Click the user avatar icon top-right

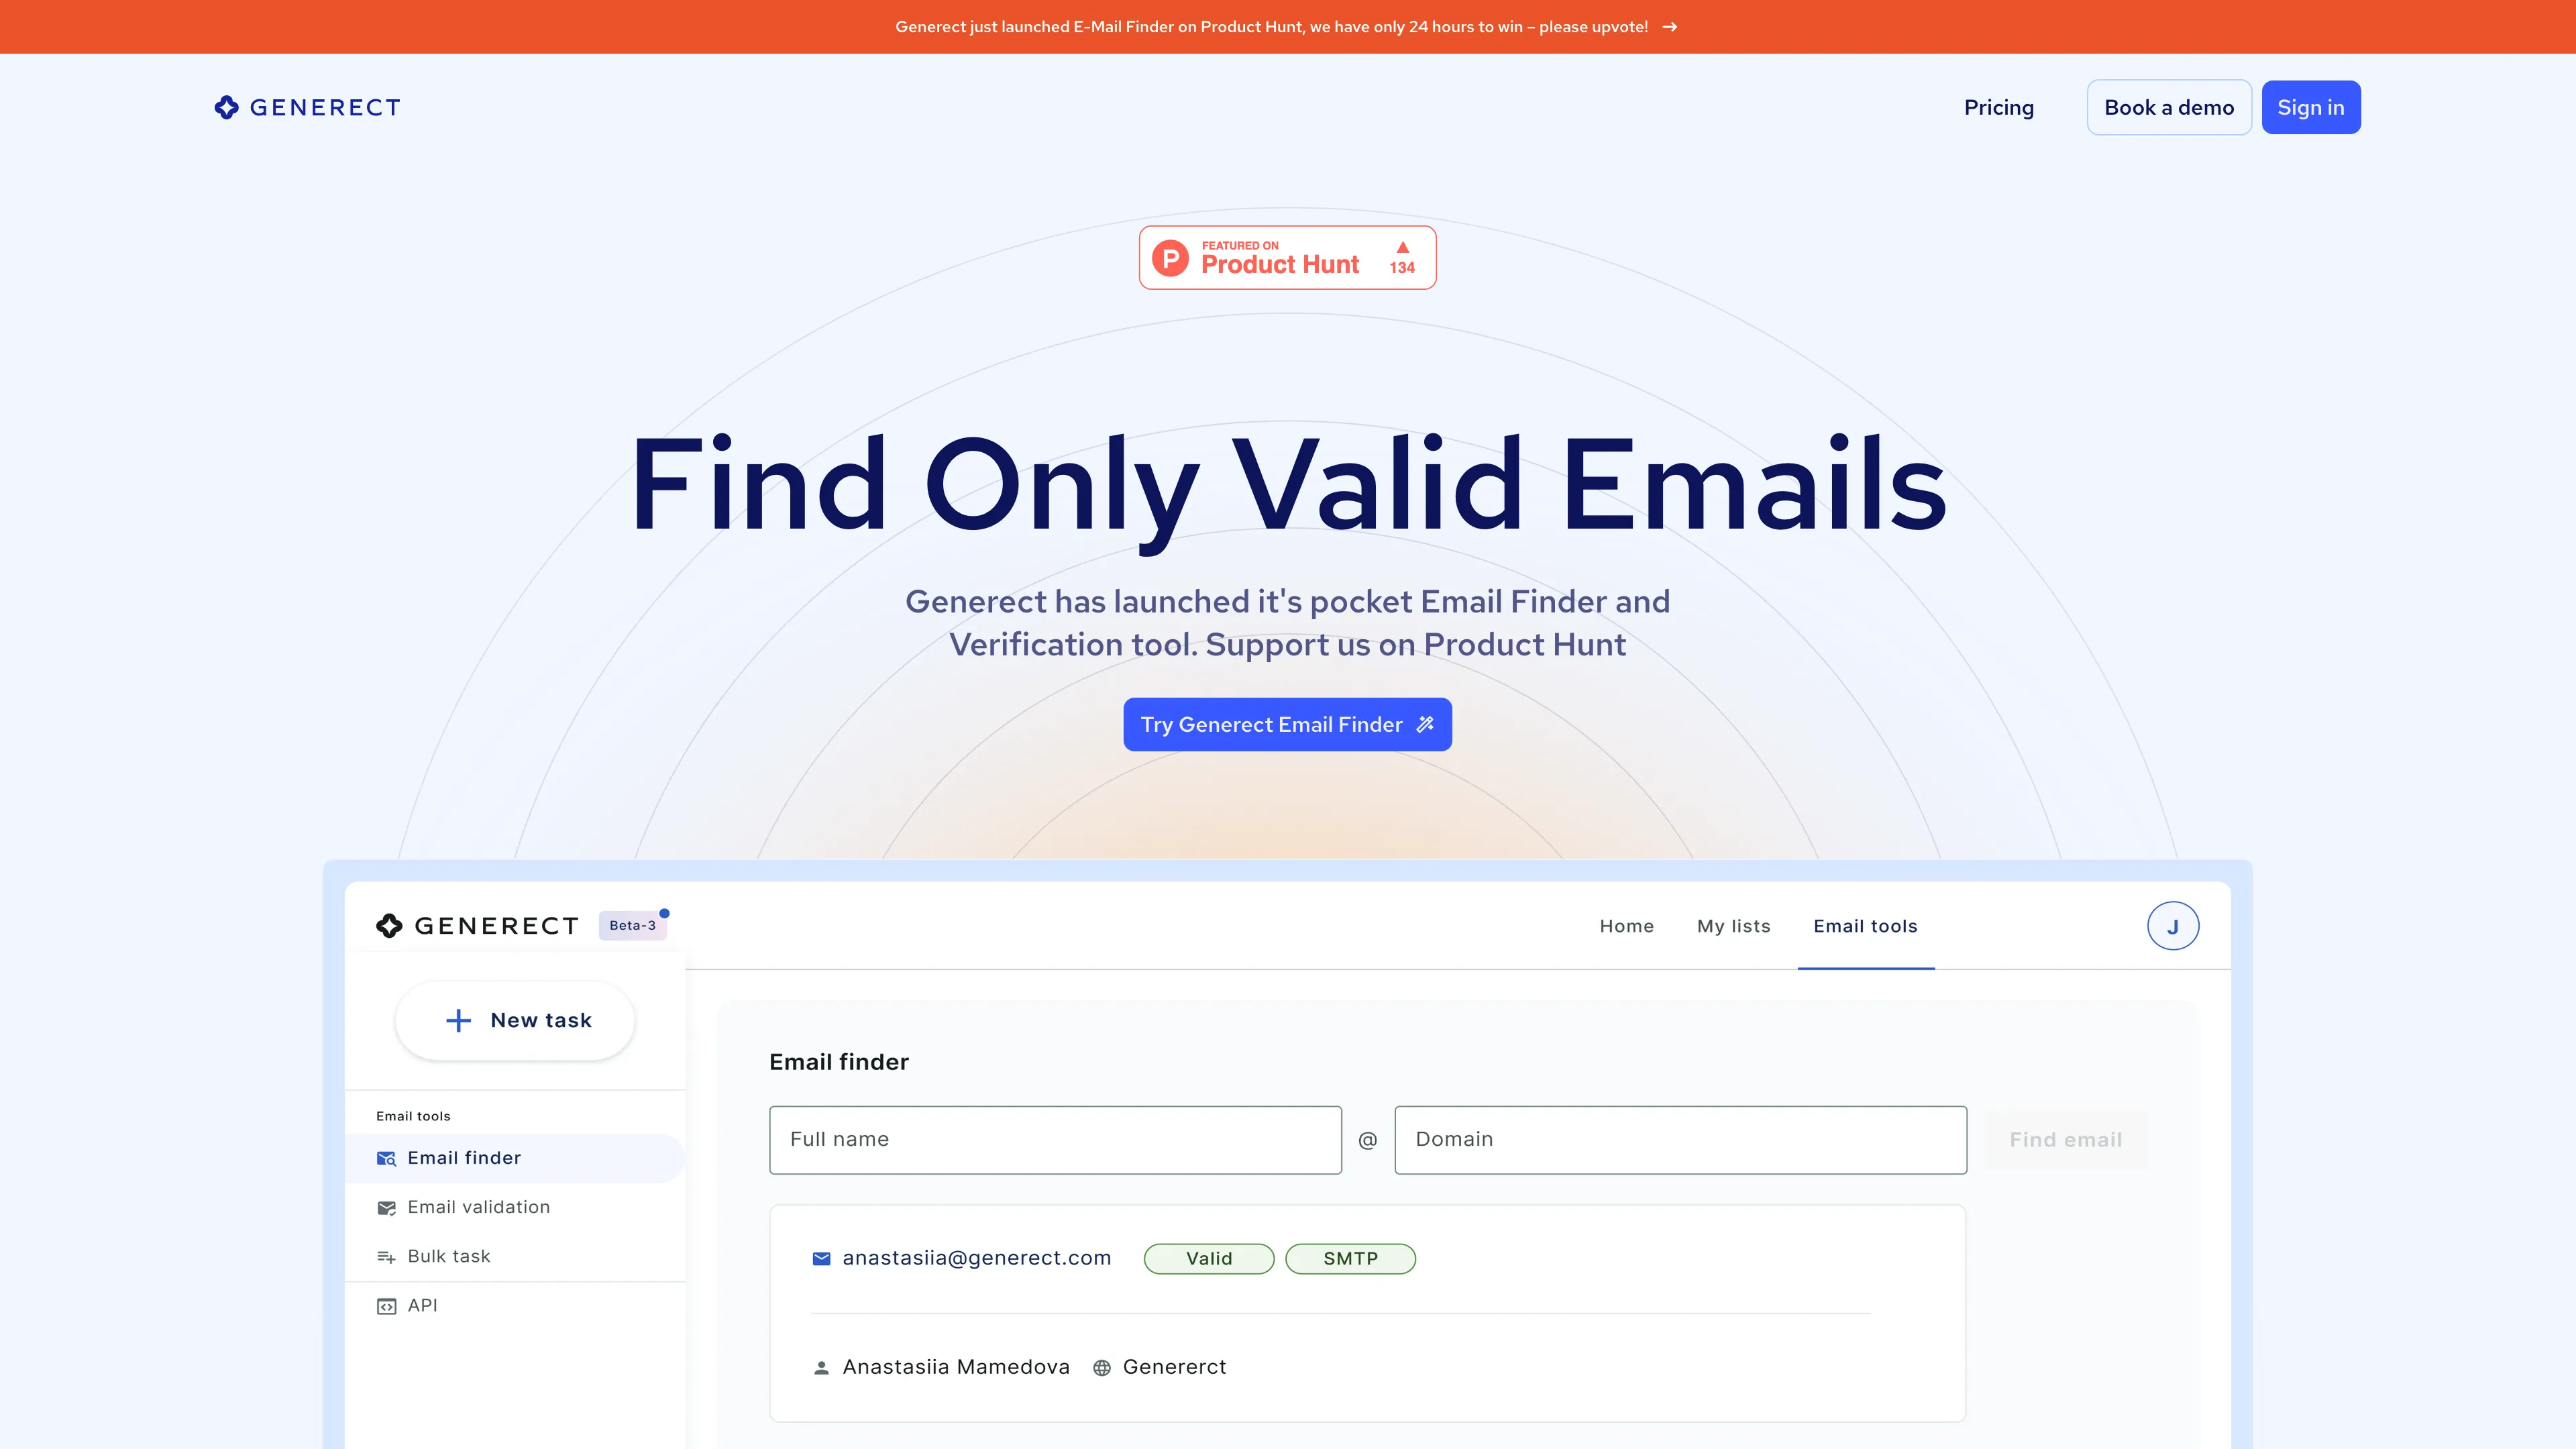(2173, 925)
